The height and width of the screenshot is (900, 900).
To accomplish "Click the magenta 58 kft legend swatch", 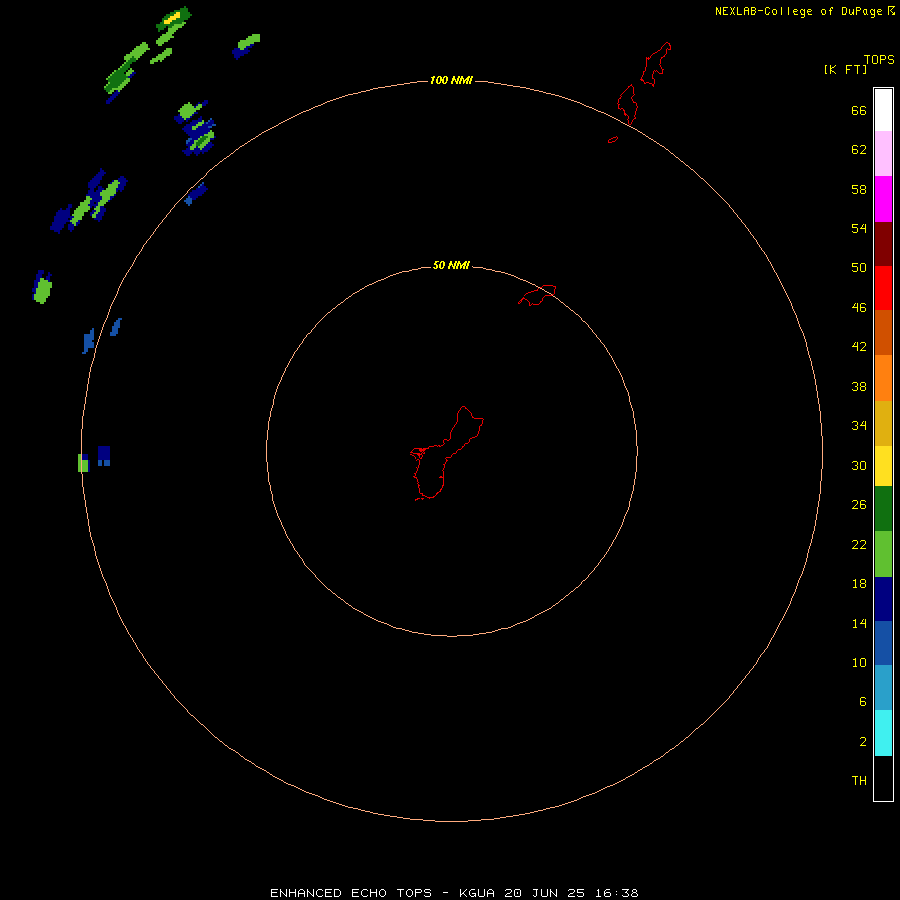I will (x=883, y=199).
